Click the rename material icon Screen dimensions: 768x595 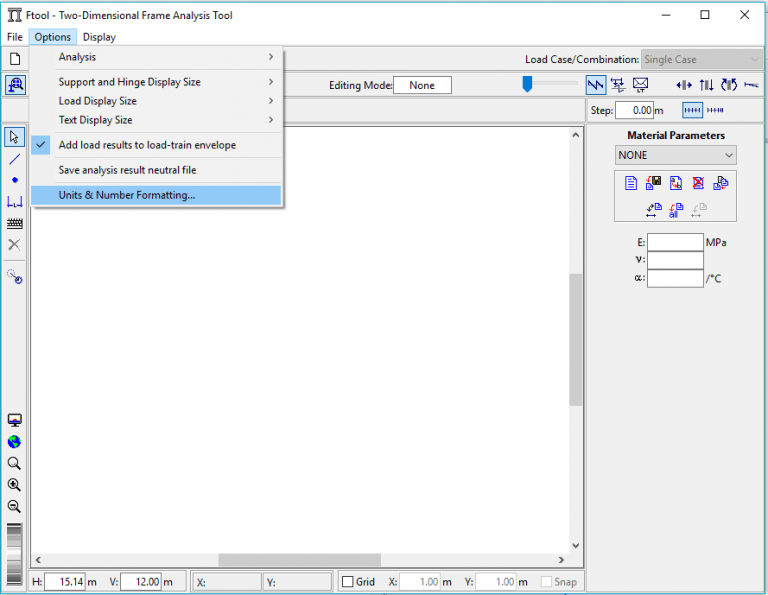pos(676,183)
